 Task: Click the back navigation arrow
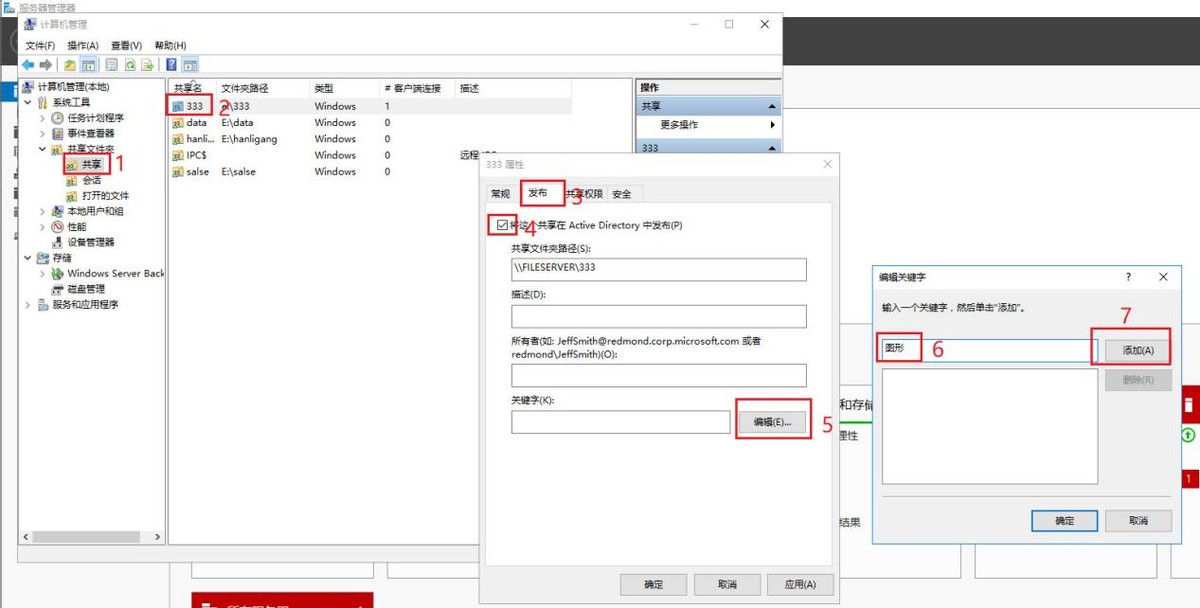pos(27,65)
